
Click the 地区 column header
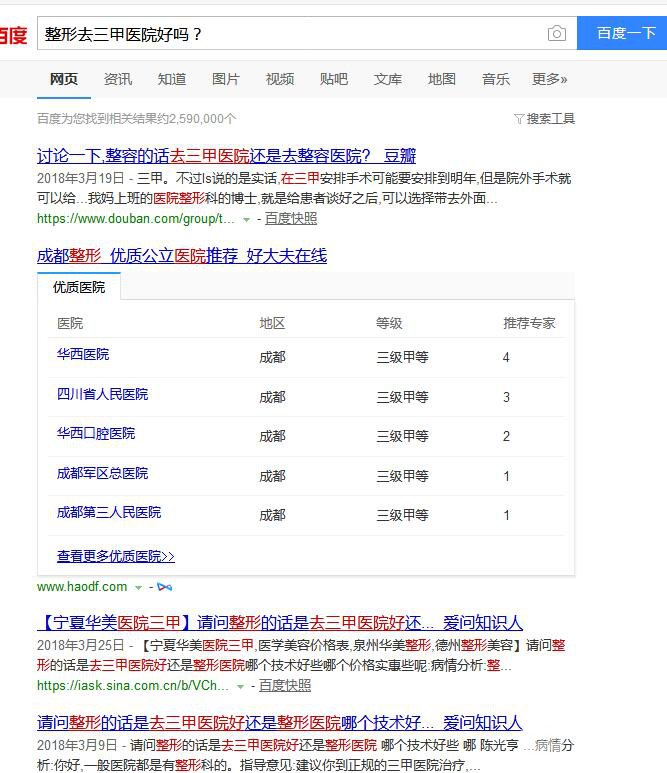(272, 323)
